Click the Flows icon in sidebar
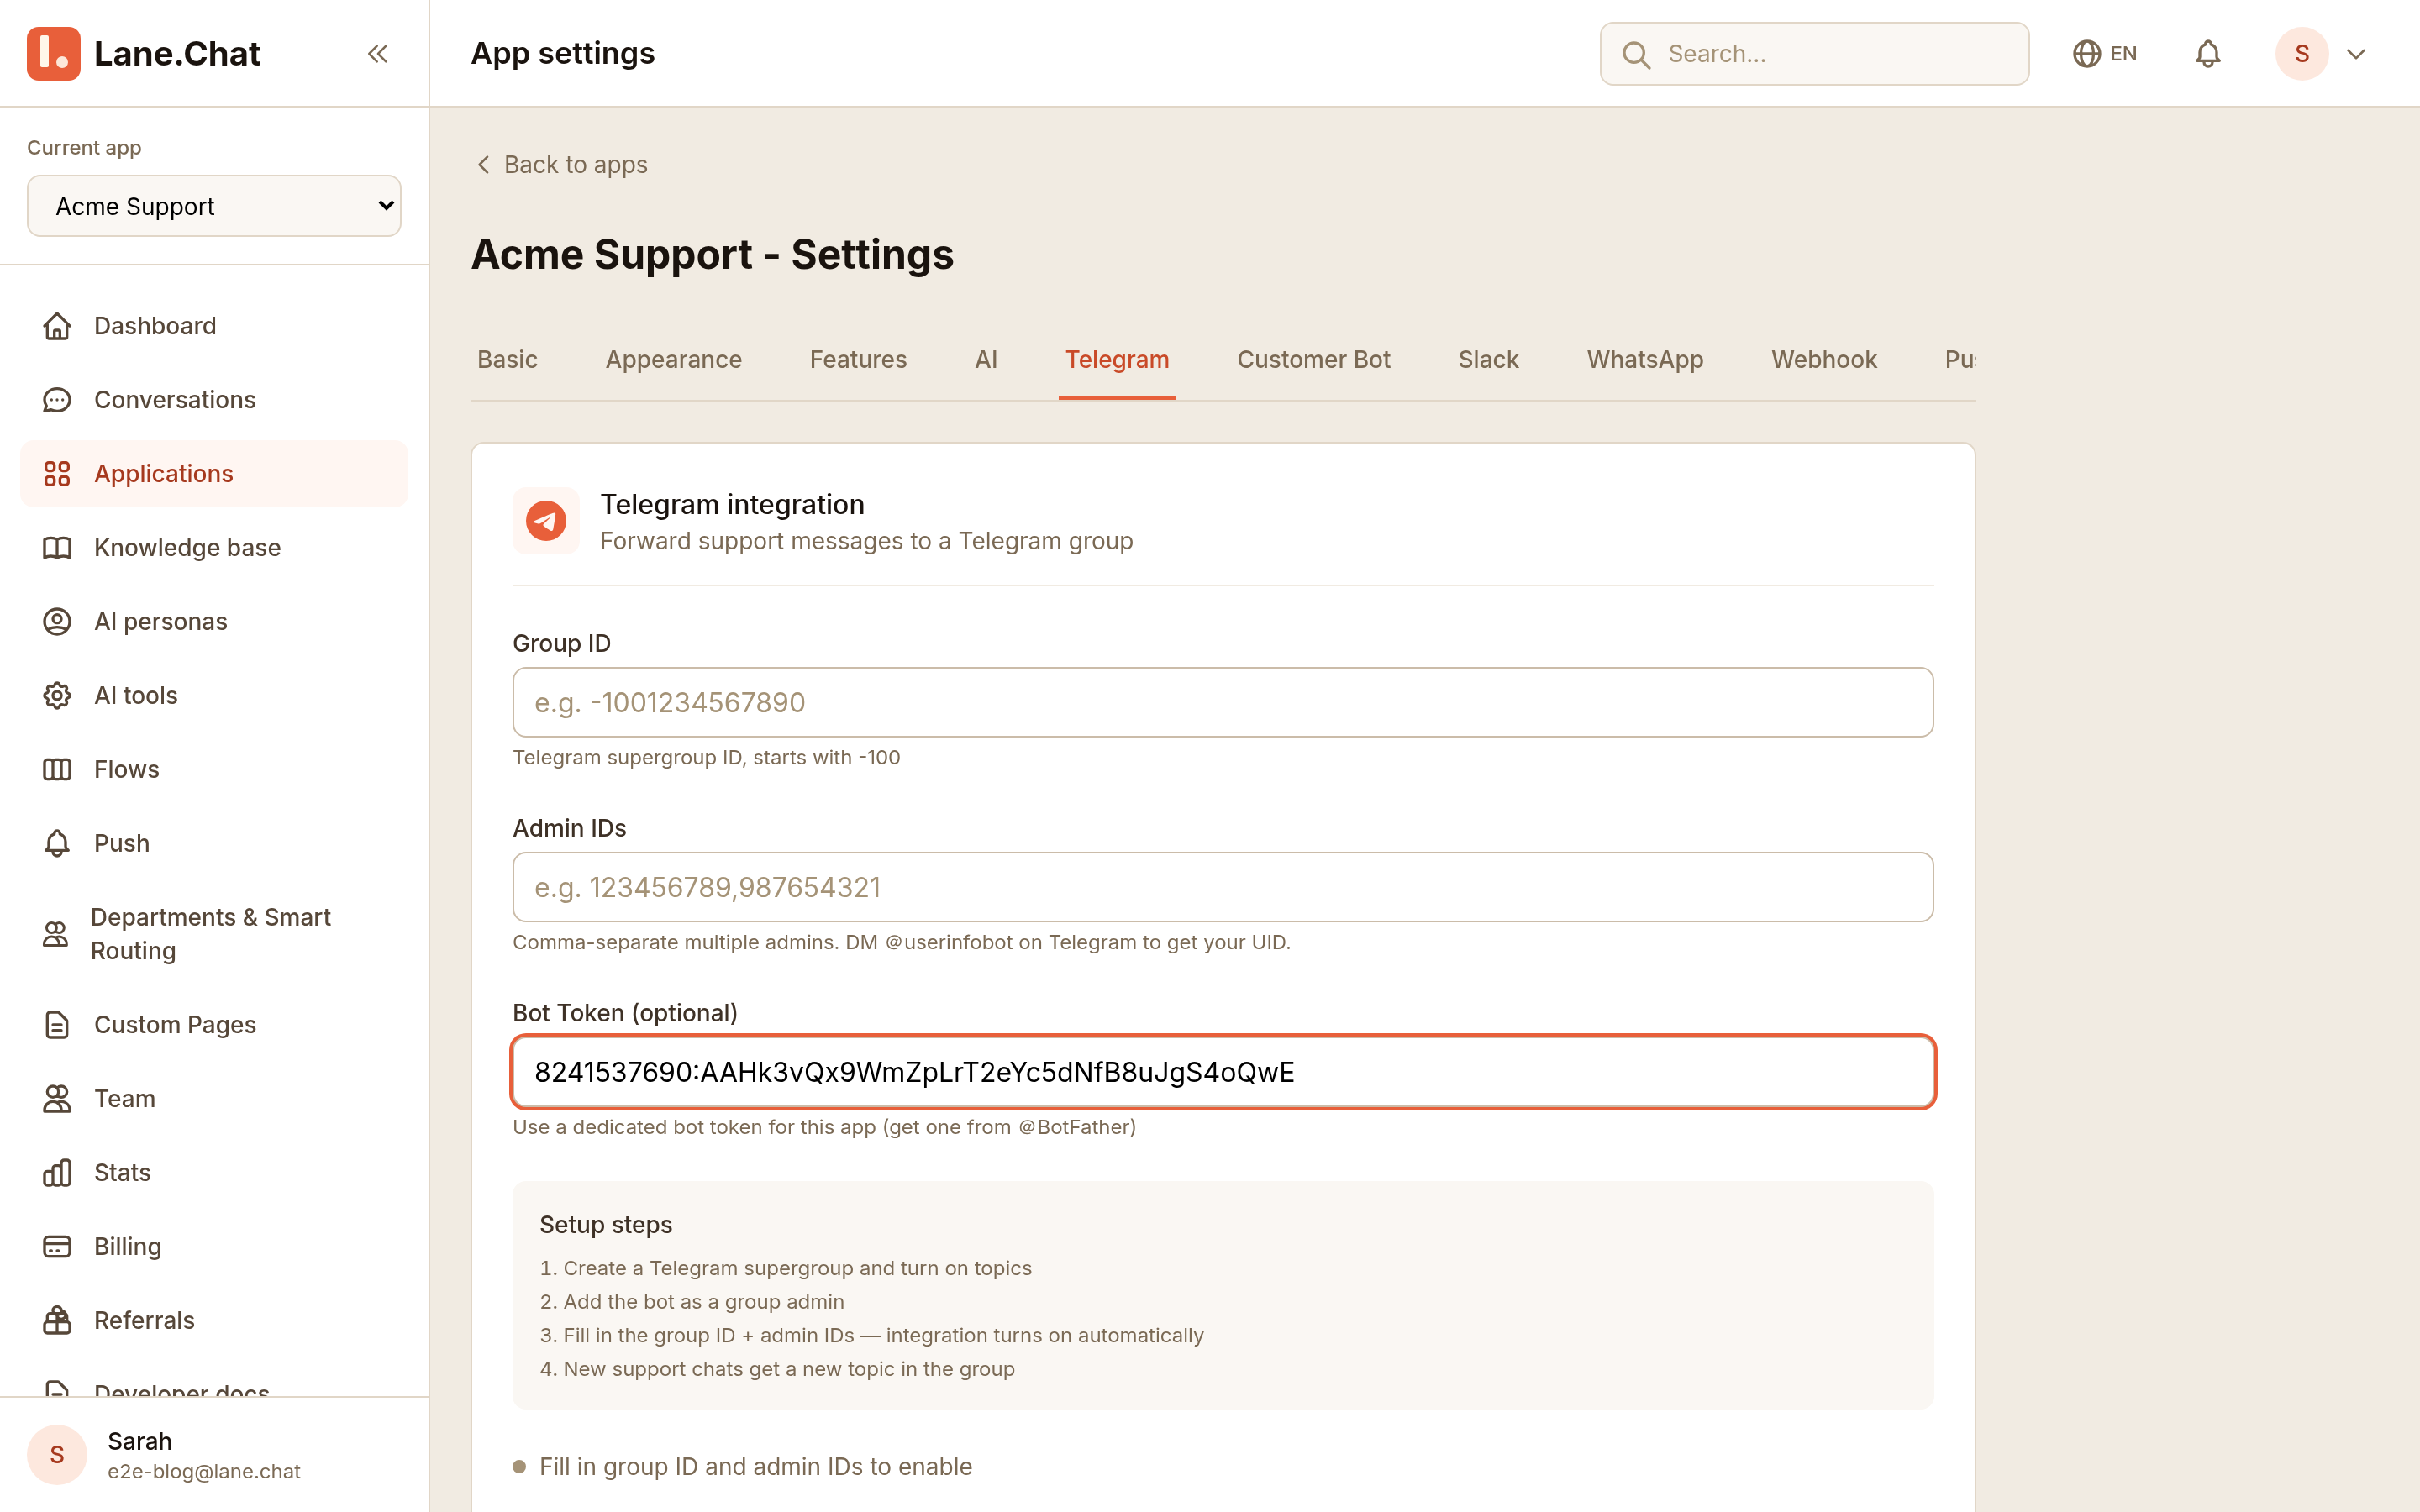Screen dimensions: 2420x1512 (57, 770)
